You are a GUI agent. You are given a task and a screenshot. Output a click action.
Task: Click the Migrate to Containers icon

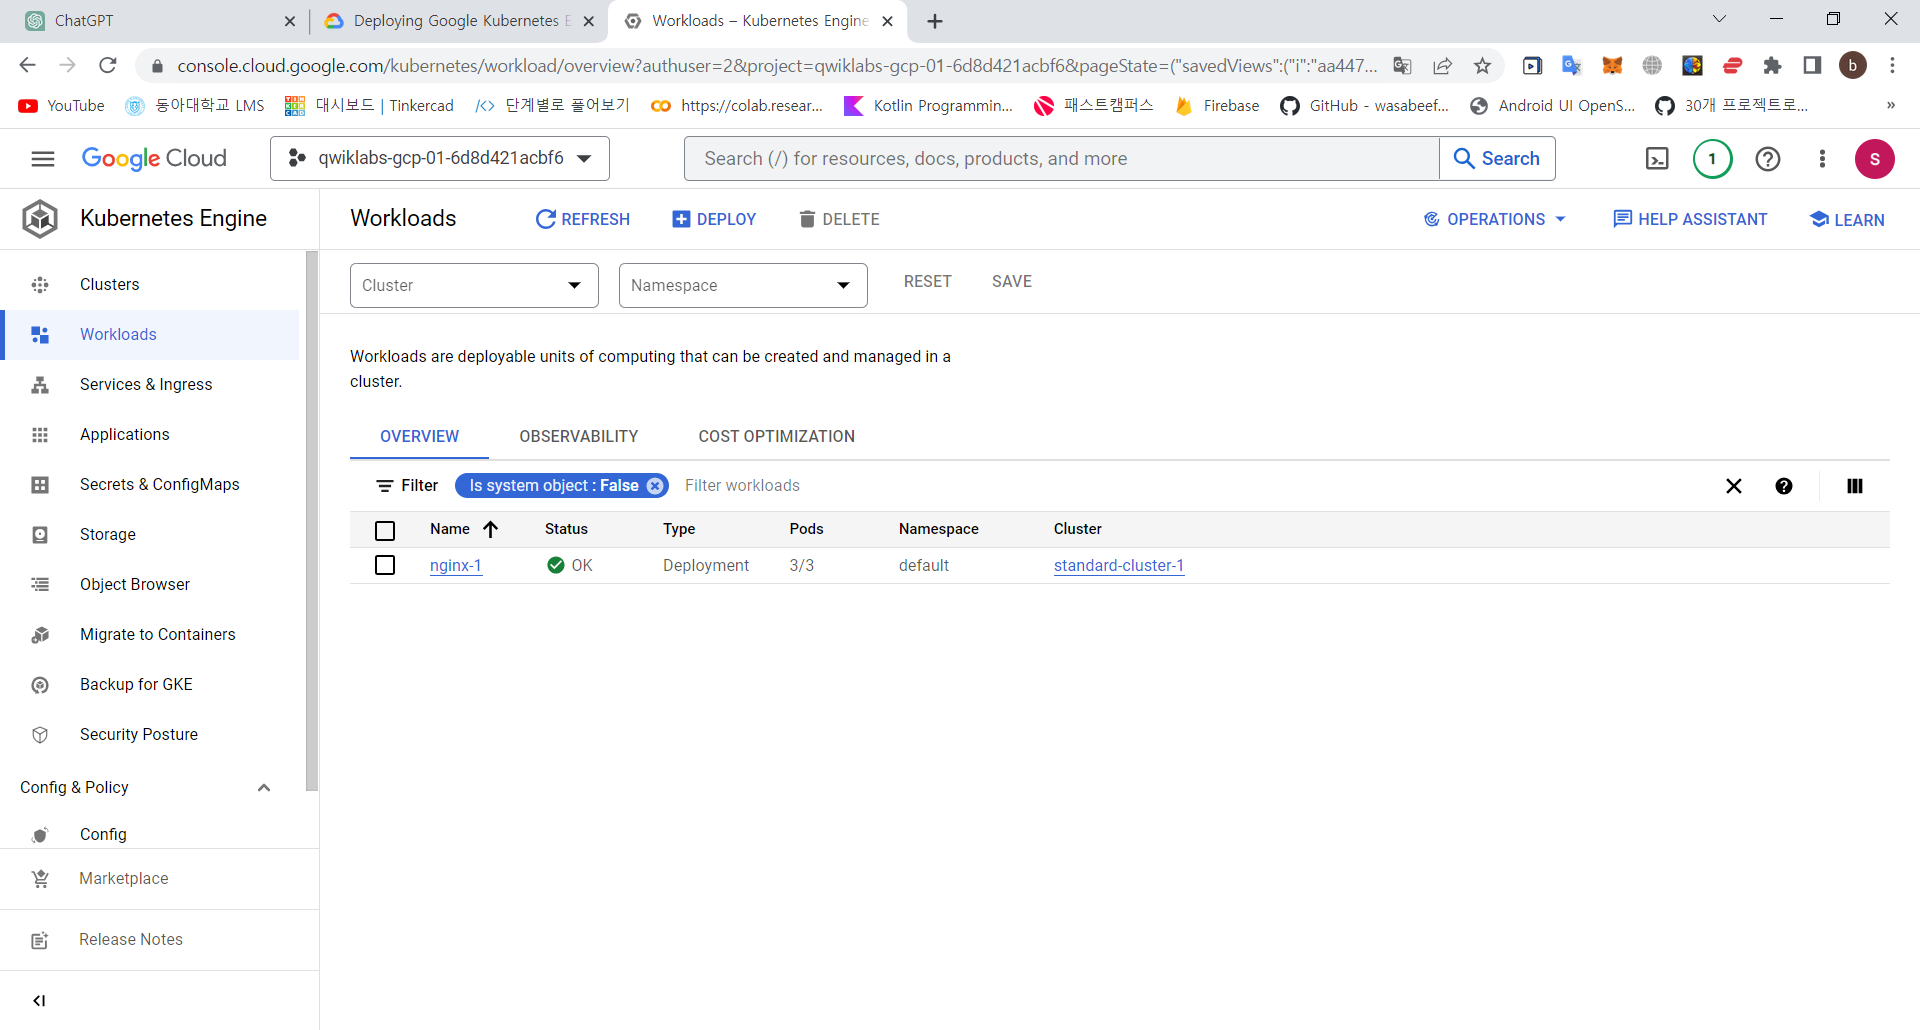tap(40, 635)
